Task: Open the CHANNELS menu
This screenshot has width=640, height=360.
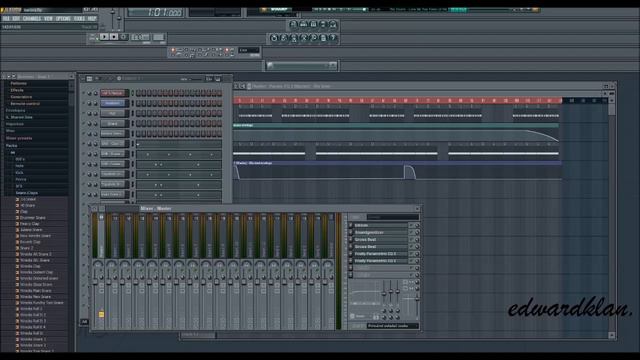Action: [32, 18]
